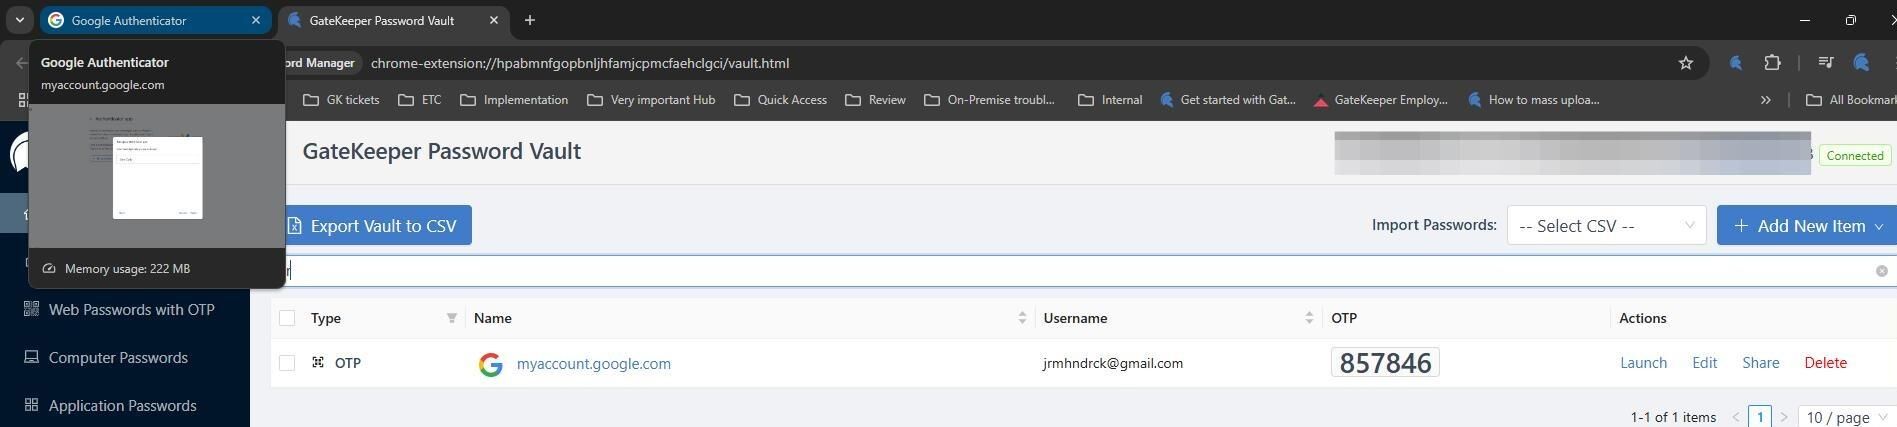Open Application Passwords in sidebar
Image resolution: width=1897 pixels, height=427 pixels.
tap(122, 405)
